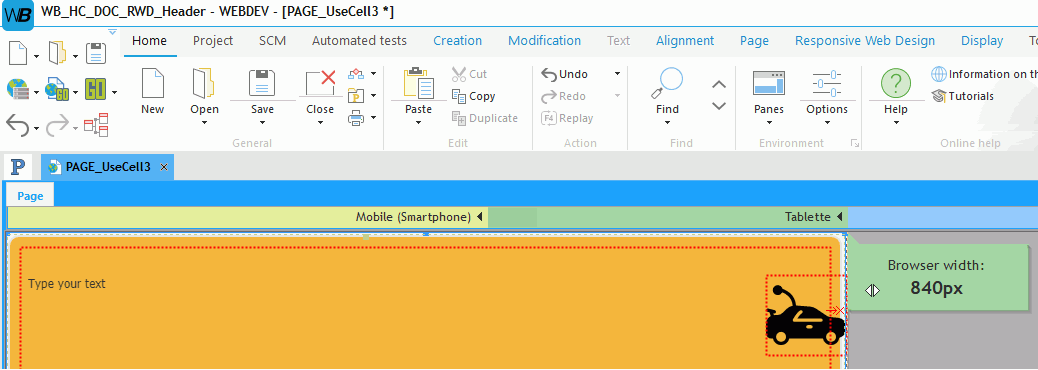Screen dimensions: 1038x370
Task: Open the Help question mark icon
Action: click(896, 83)
